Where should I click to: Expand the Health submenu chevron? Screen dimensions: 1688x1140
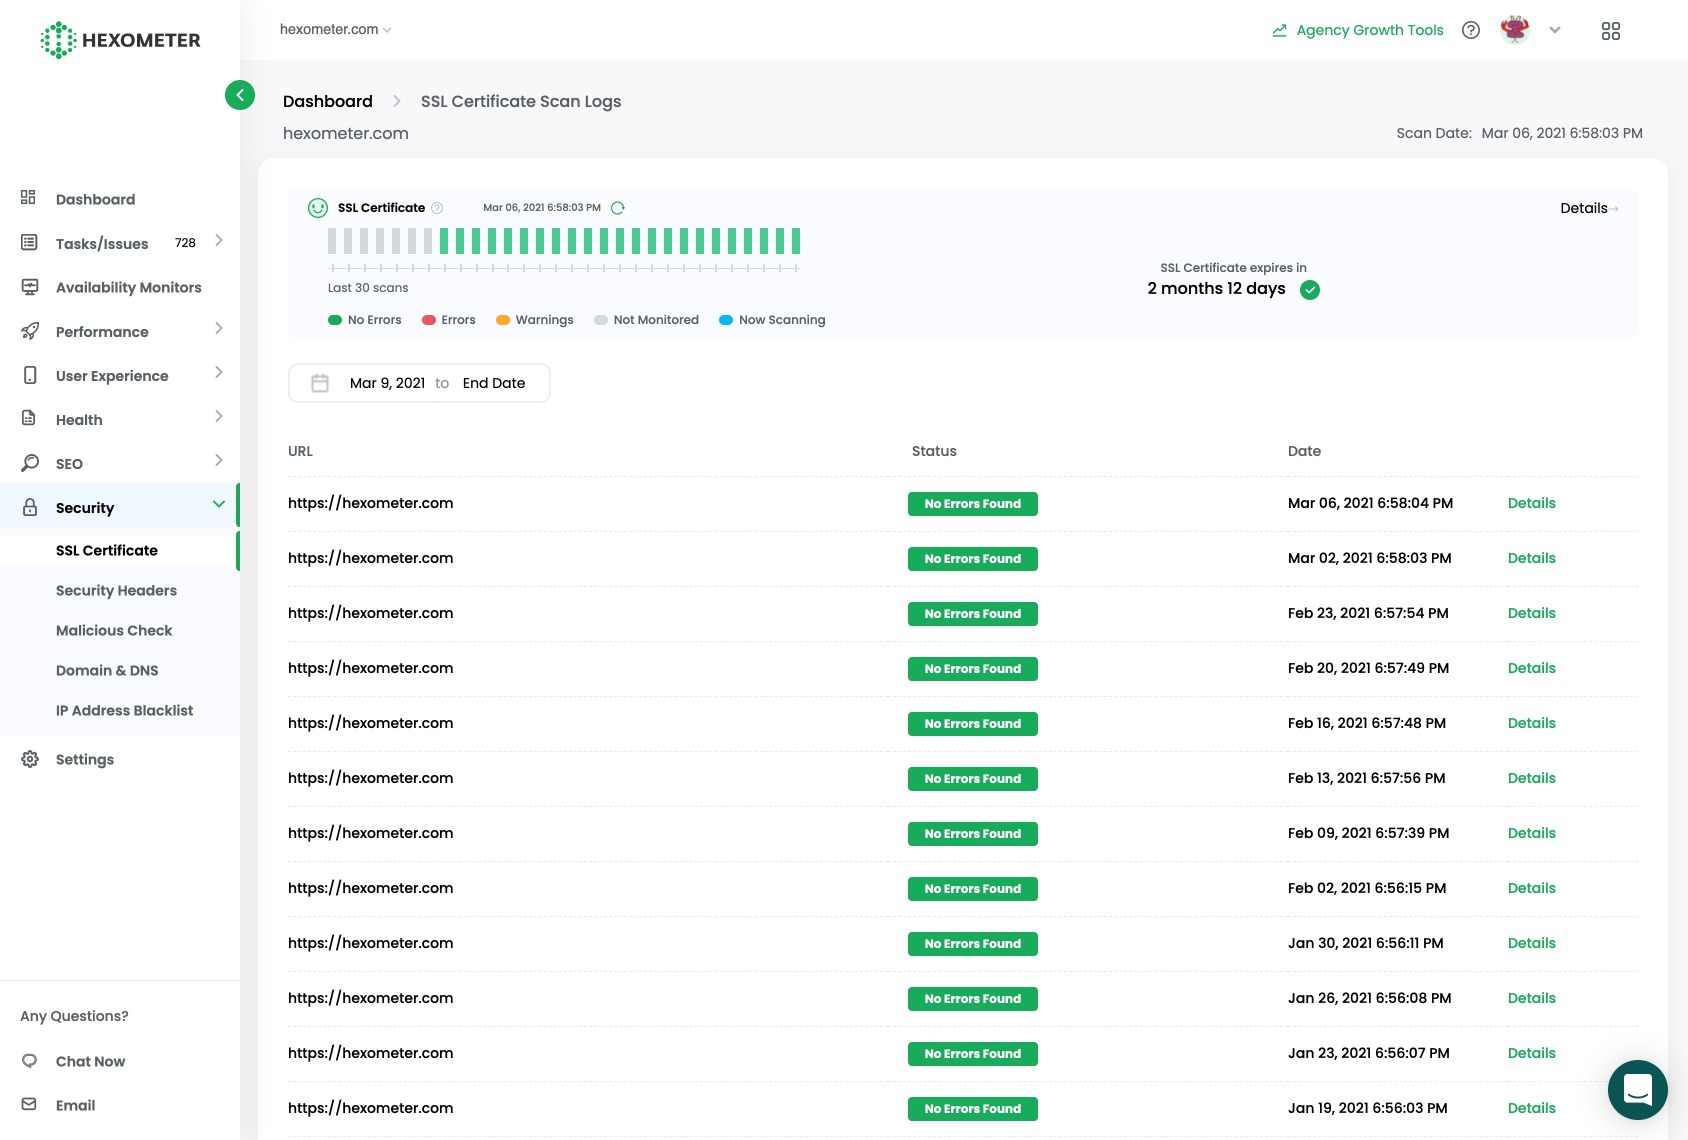point(218,417)
